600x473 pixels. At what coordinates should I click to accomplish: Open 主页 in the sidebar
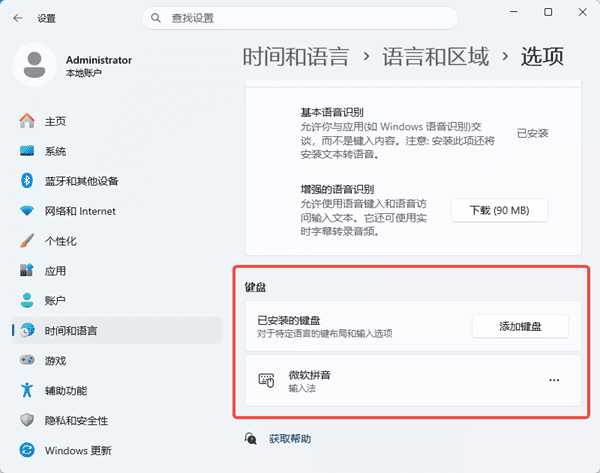coord(117,121)
